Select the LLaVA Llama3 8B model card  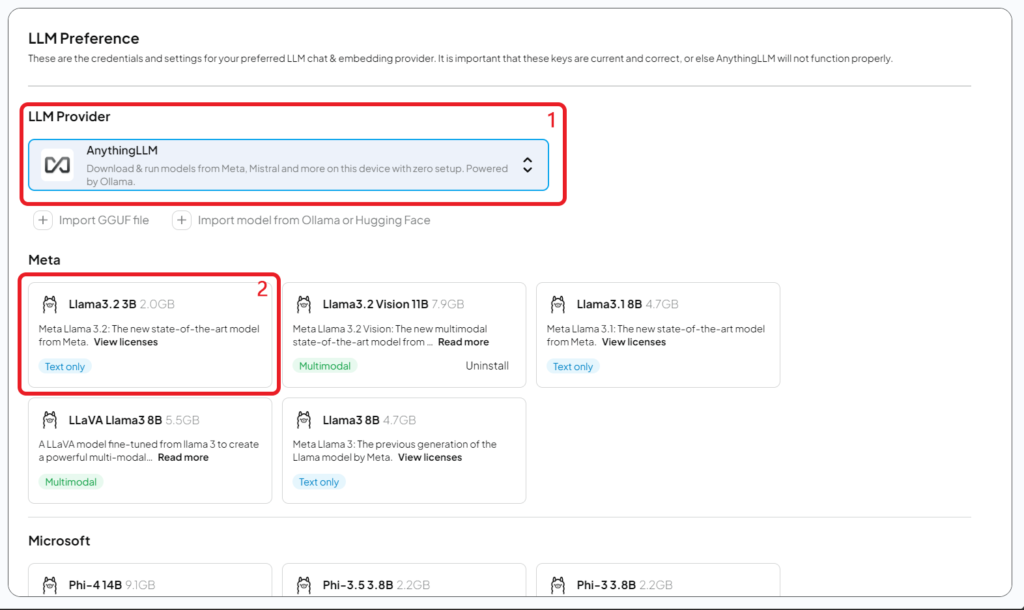point(150,451)
